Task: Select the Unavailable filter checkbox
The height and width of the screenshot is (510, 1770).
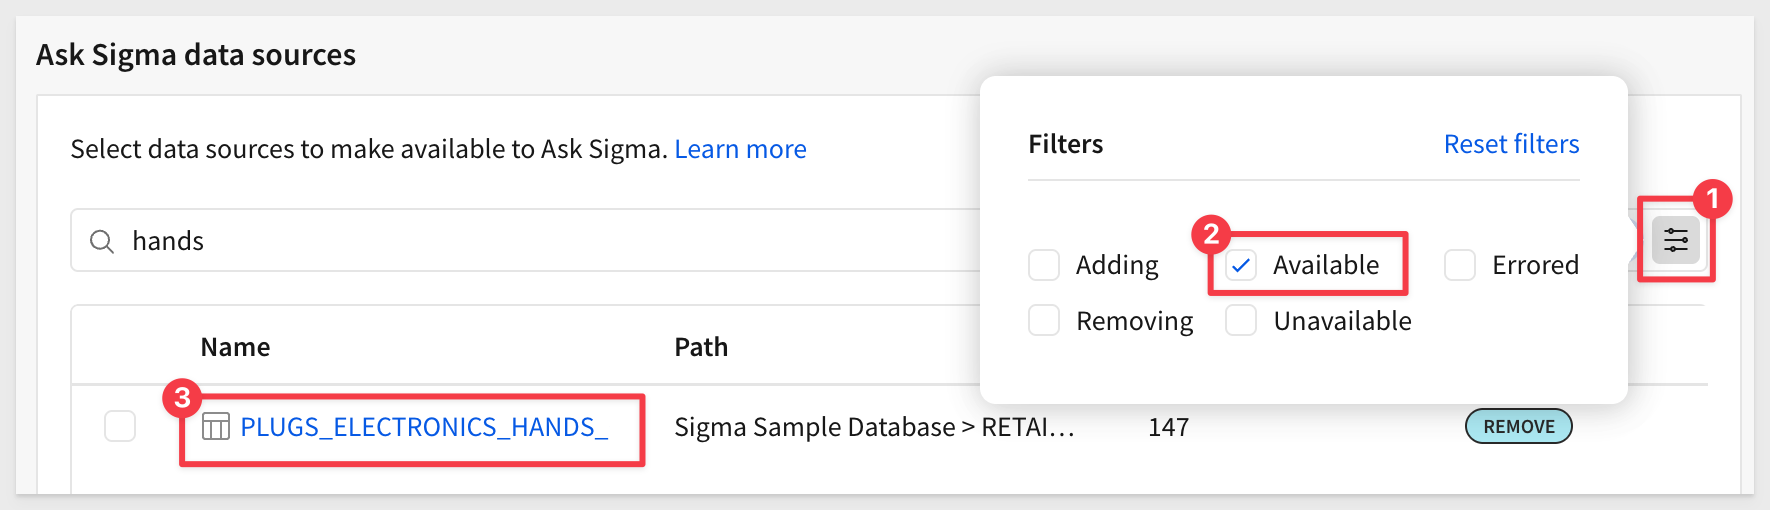Action: pyautogui.click(x=1241, y=321)
